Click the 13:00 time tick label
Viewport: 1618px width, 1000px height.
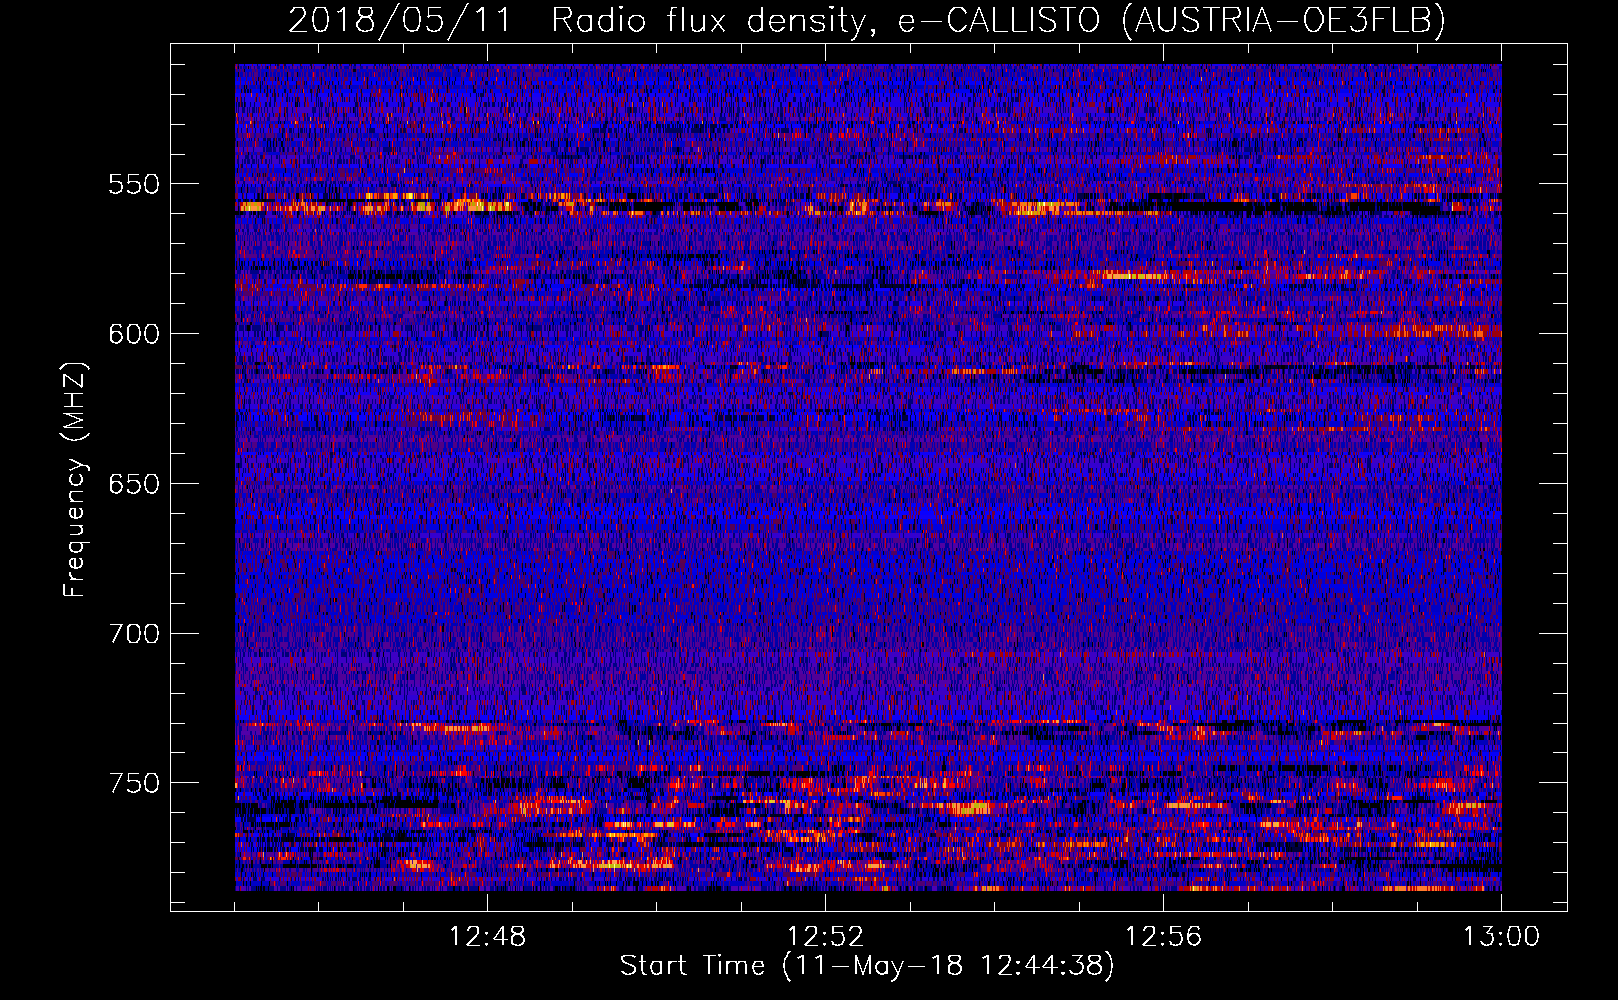pos(1502,937)
